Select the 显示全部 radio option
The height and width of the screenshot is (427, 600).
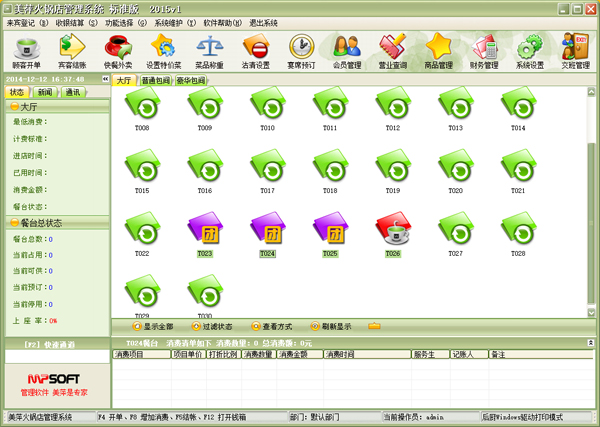(x=137, y=326)
